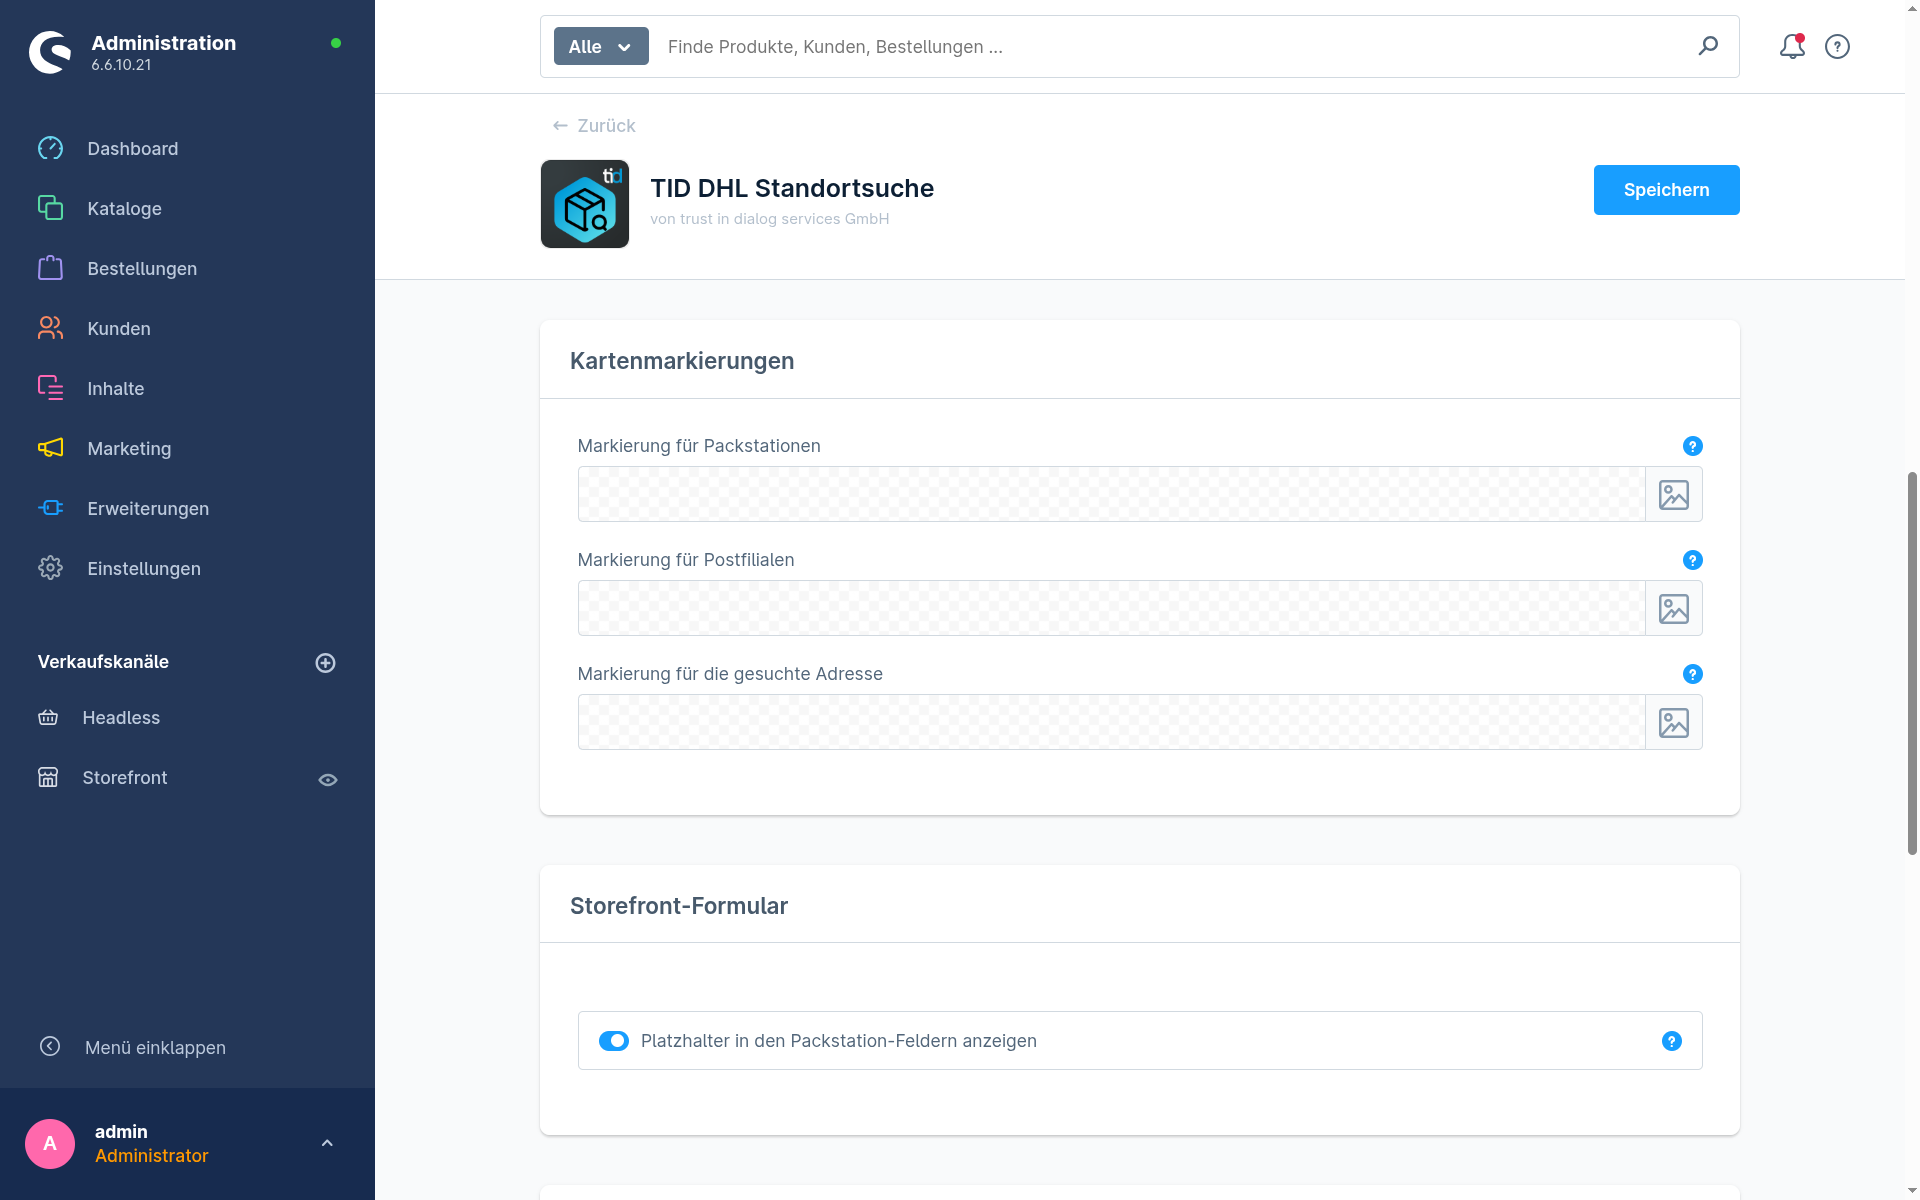Expand the admin user menu chevron
1920x1200 pixels.
(x=327, y=1143)
